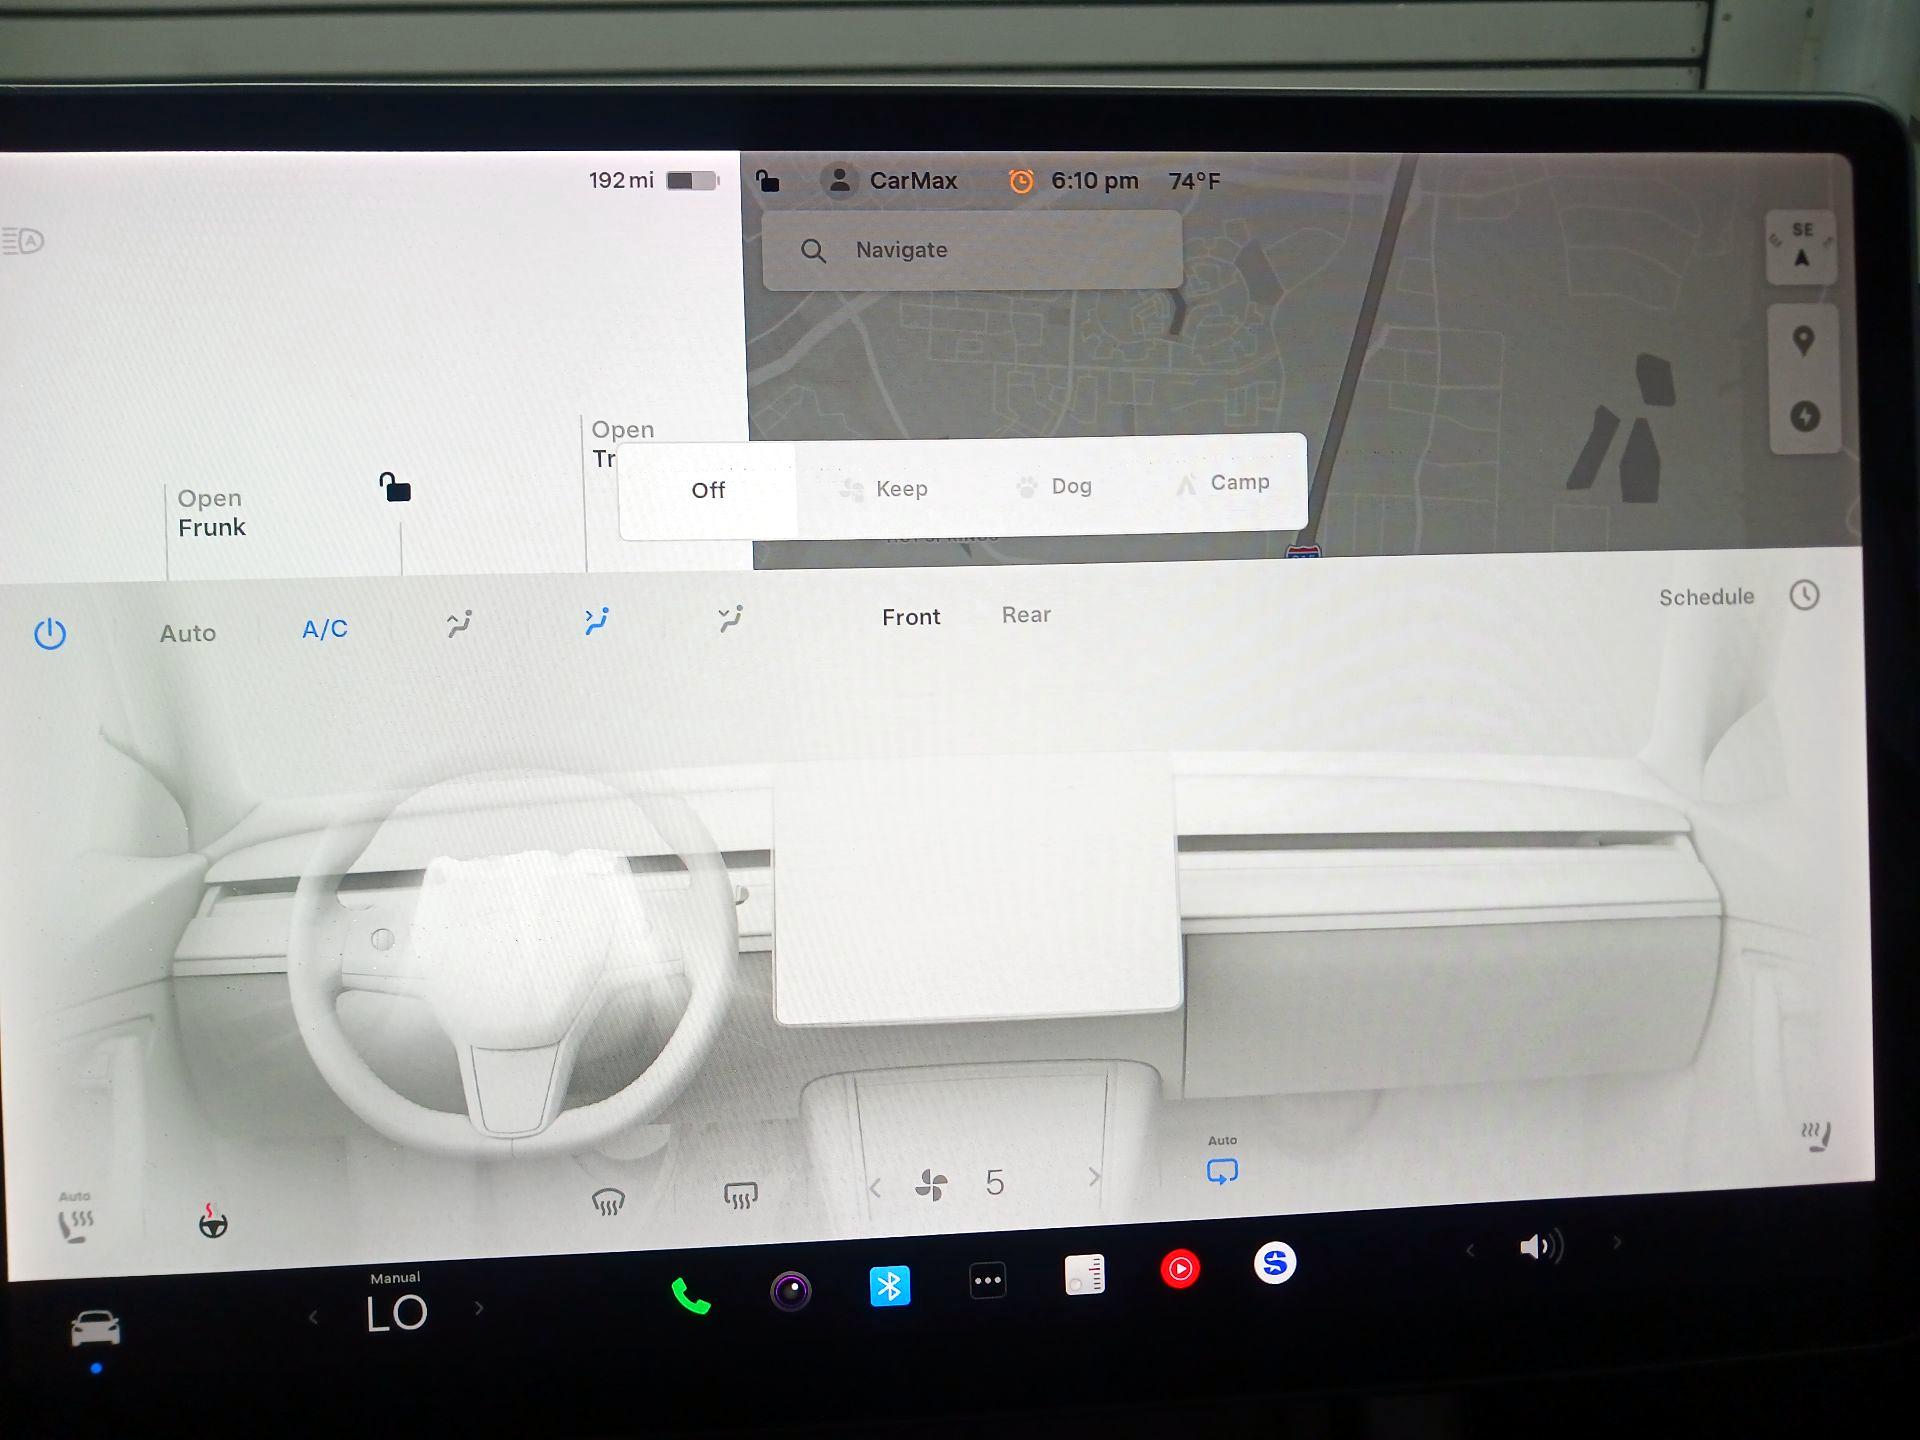Viewport: 1920px width, 1440px height.
Task: Activate the front windshield defroster
Action: 609,1199
